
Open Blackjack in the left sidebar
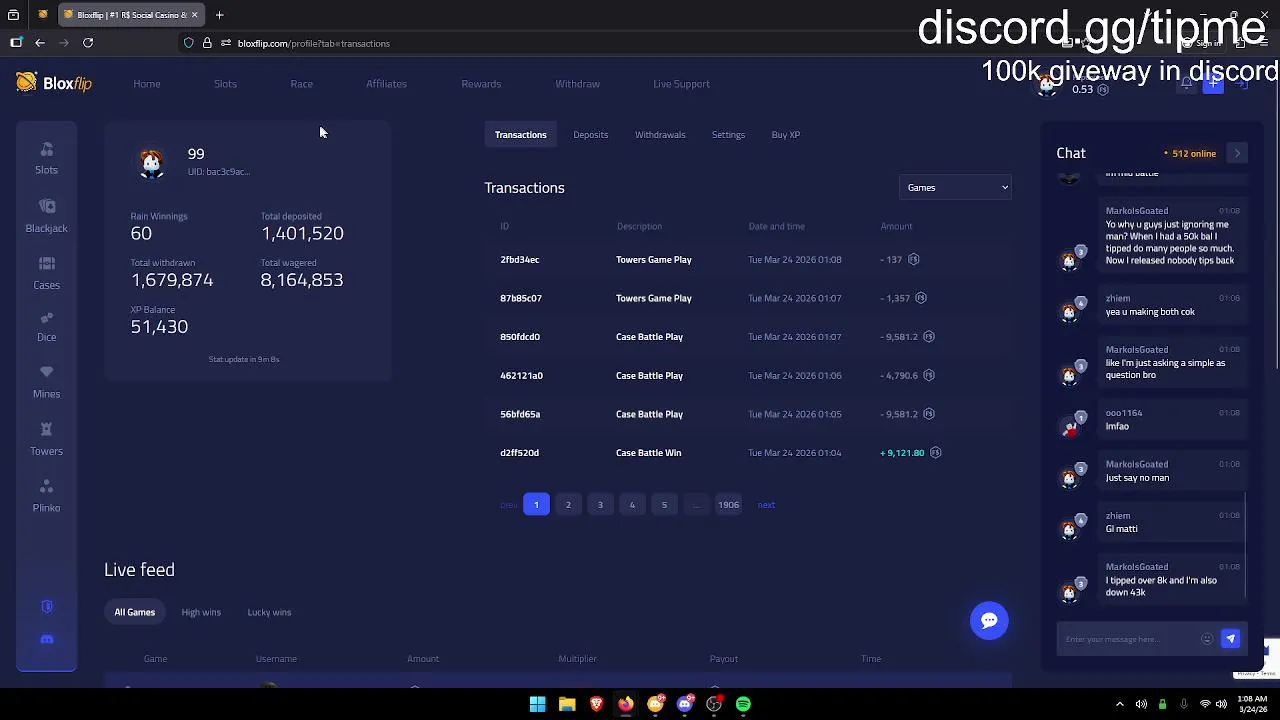(x=46, y=215)
